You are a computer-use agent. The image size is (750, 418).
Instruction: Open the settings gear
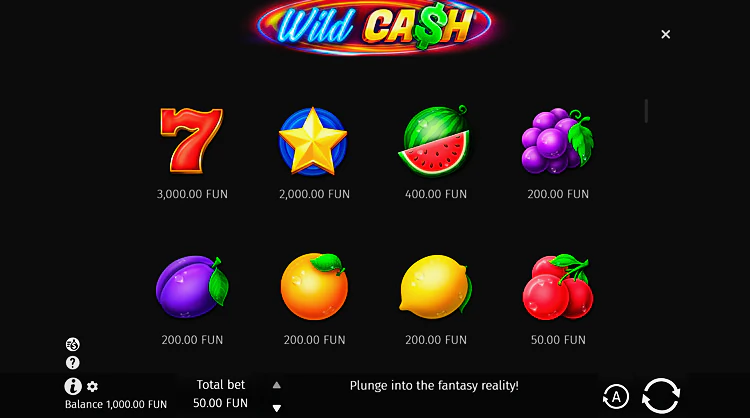pyautogui.click(x=92, y=386)
